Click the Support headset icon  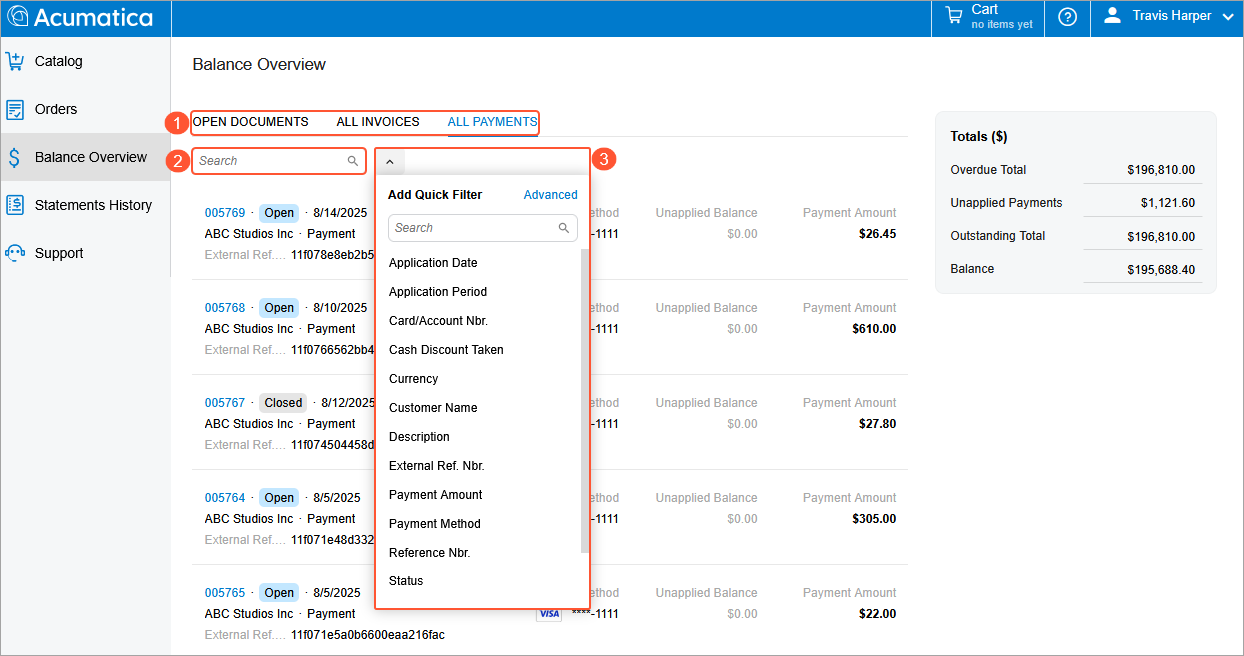[15, 253]
